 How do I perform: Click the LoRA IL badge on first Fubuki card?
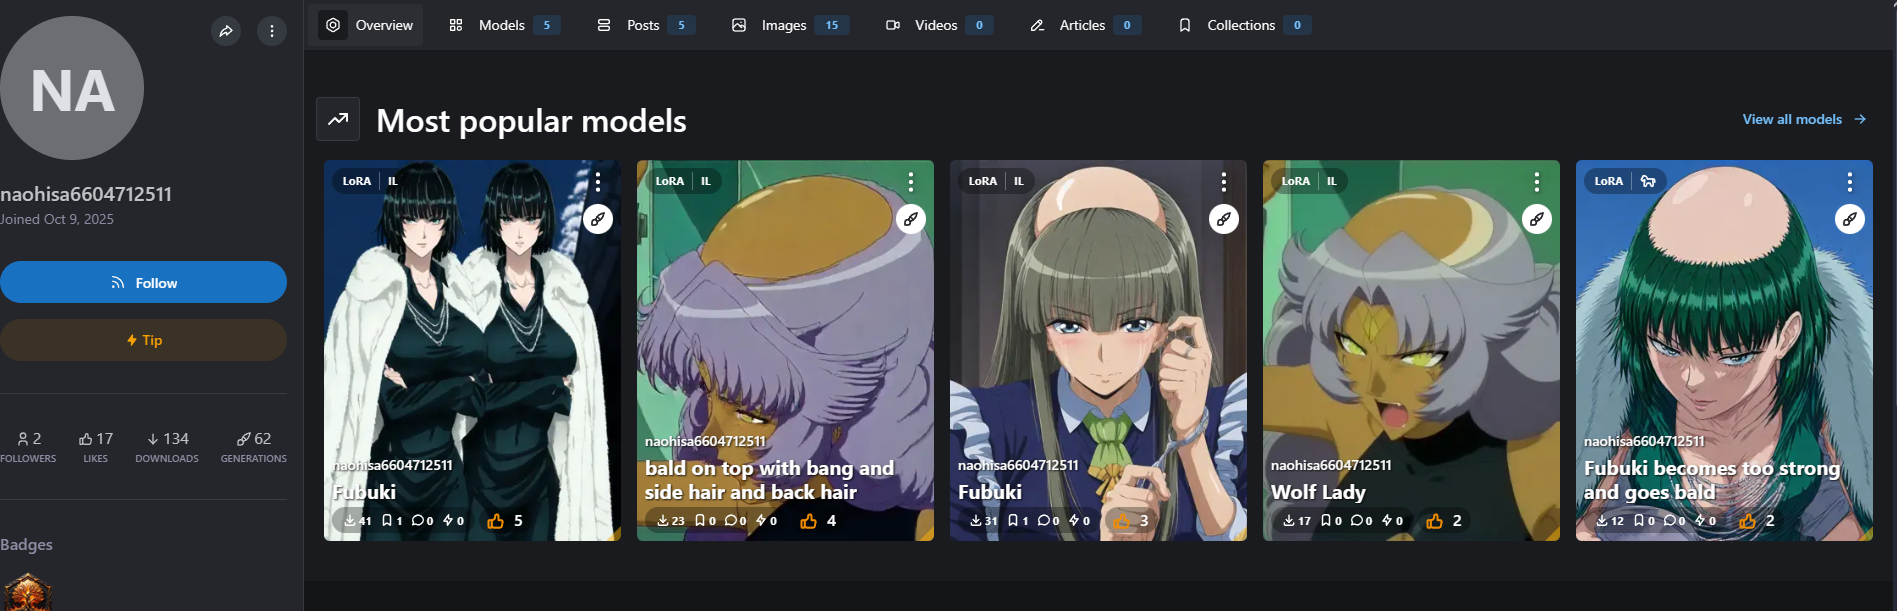[x=370, y=181]
